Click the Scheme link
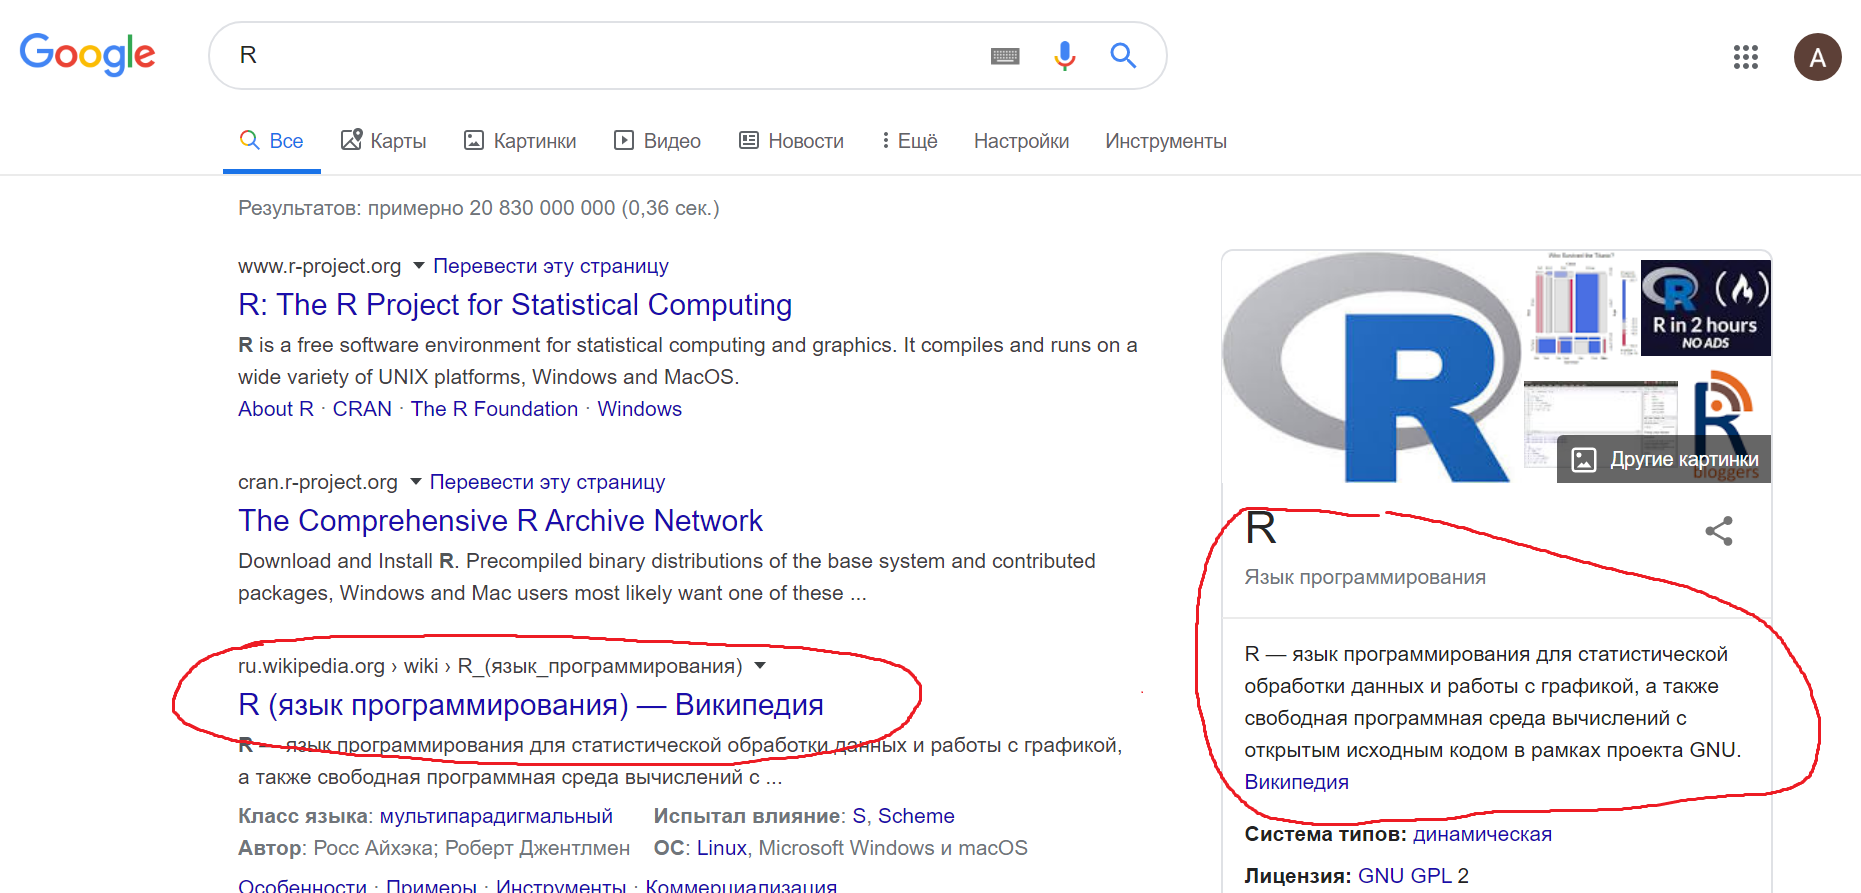This screenshot has width=1861, height=893. pyautogui.click(x=916, y=816)
